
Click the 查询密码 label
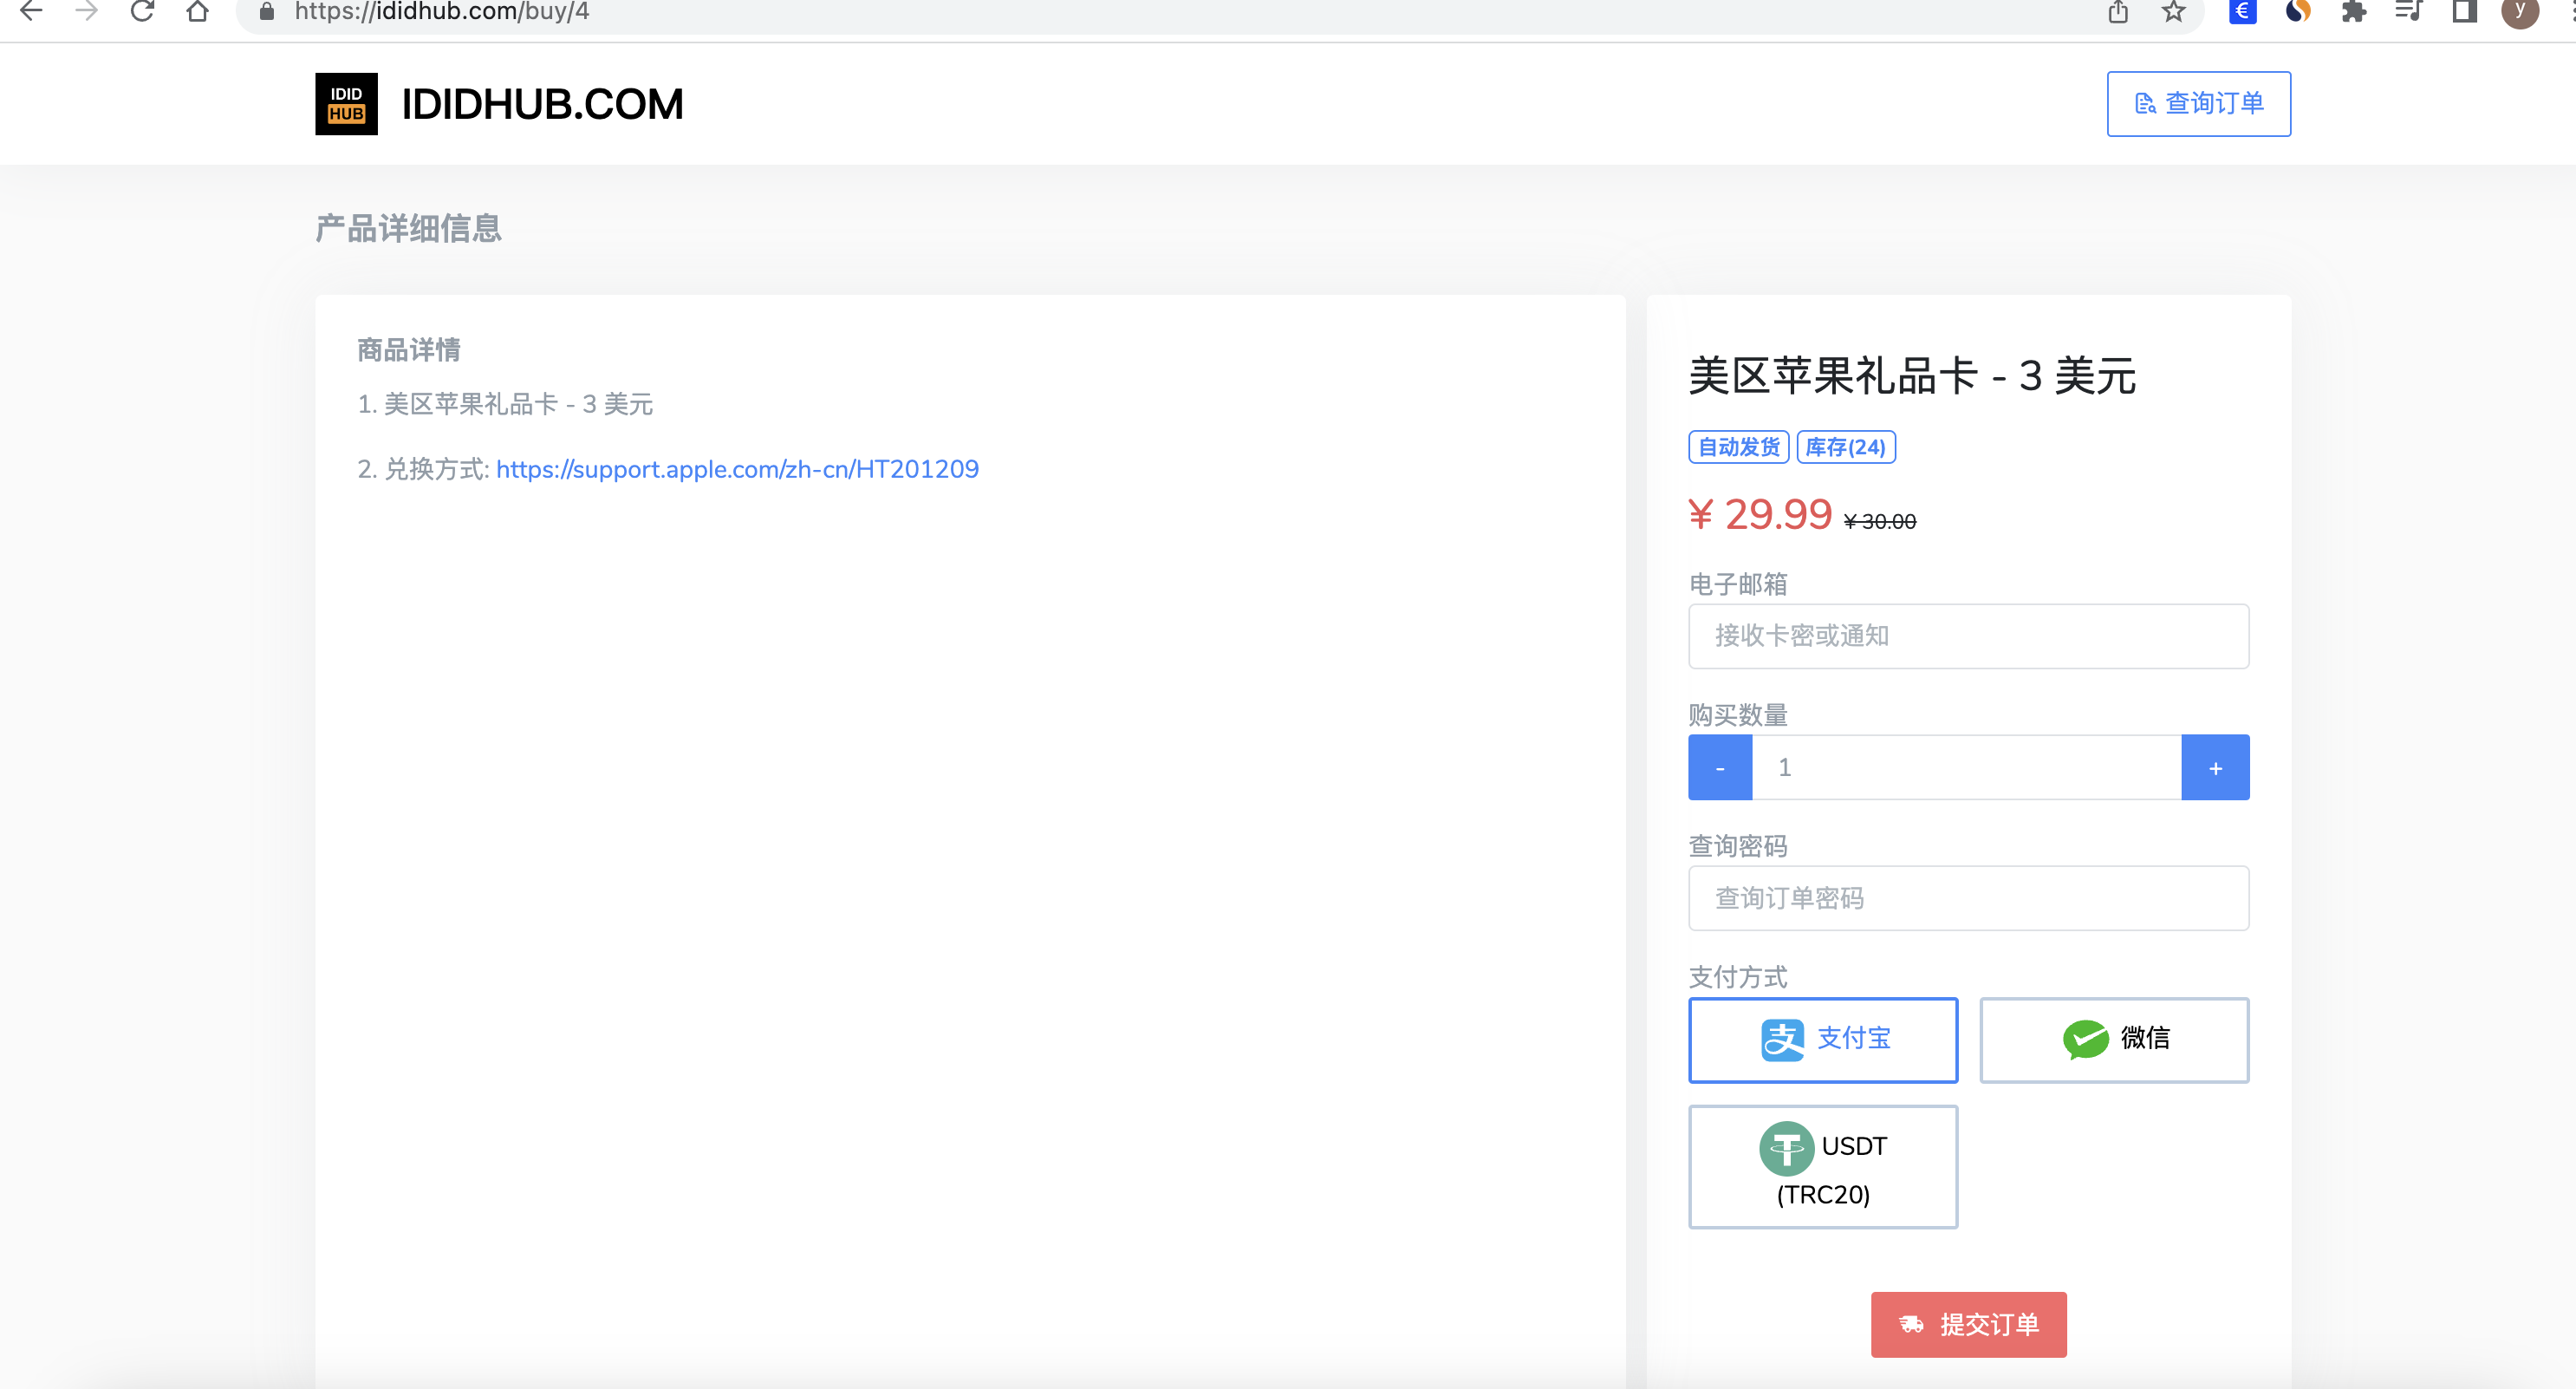pos(1738,846)
